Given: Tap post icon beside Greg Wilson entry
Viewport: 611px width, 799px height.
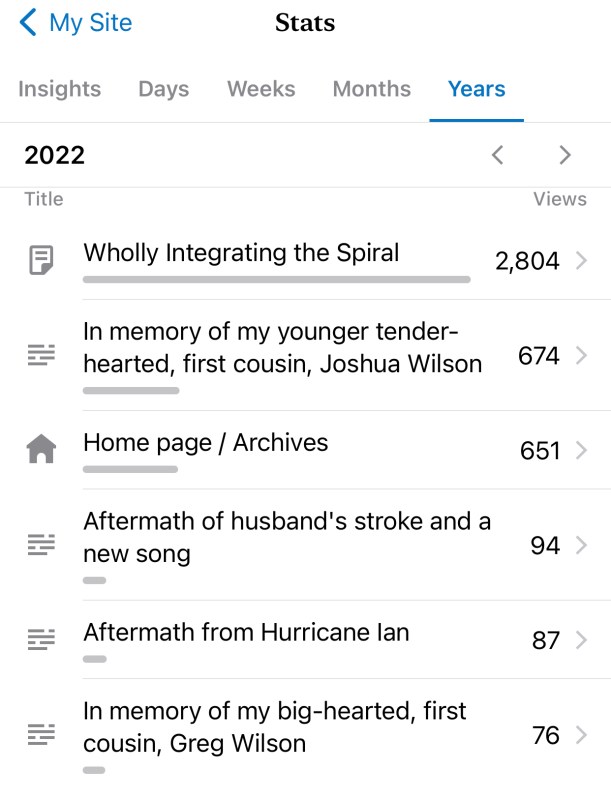Looking at the screenshot, I should pos(41,735).
